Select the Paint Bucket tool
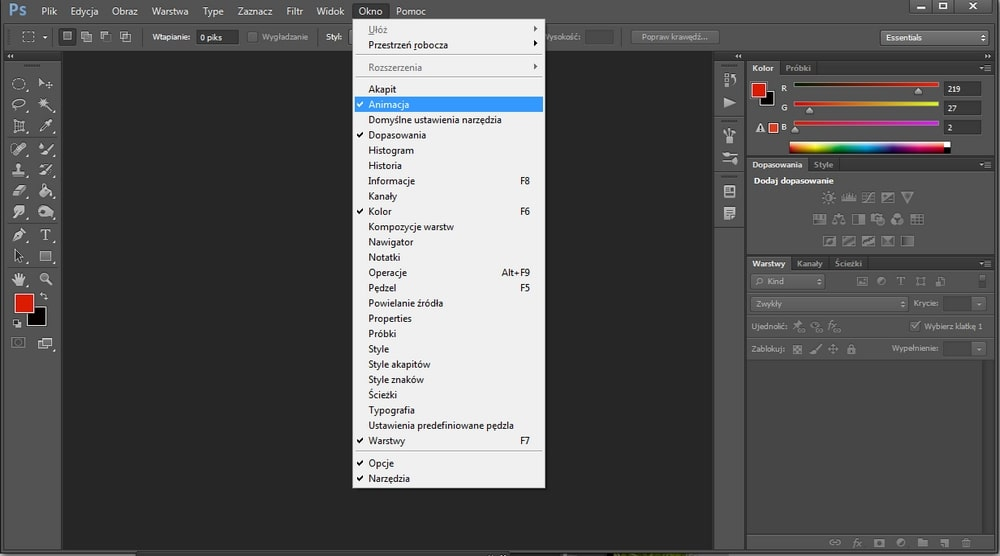The image size is (1000, 556). point(45,191)
